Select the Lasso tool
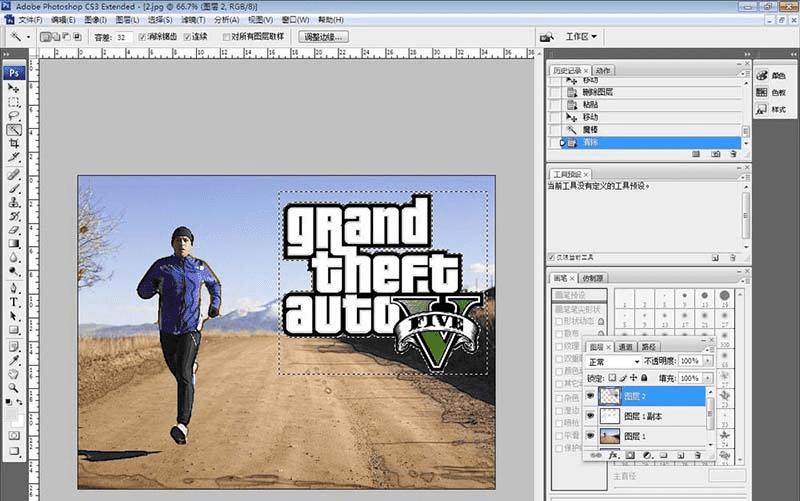Screen dimensions: 800x501 (x=14, y=116)
